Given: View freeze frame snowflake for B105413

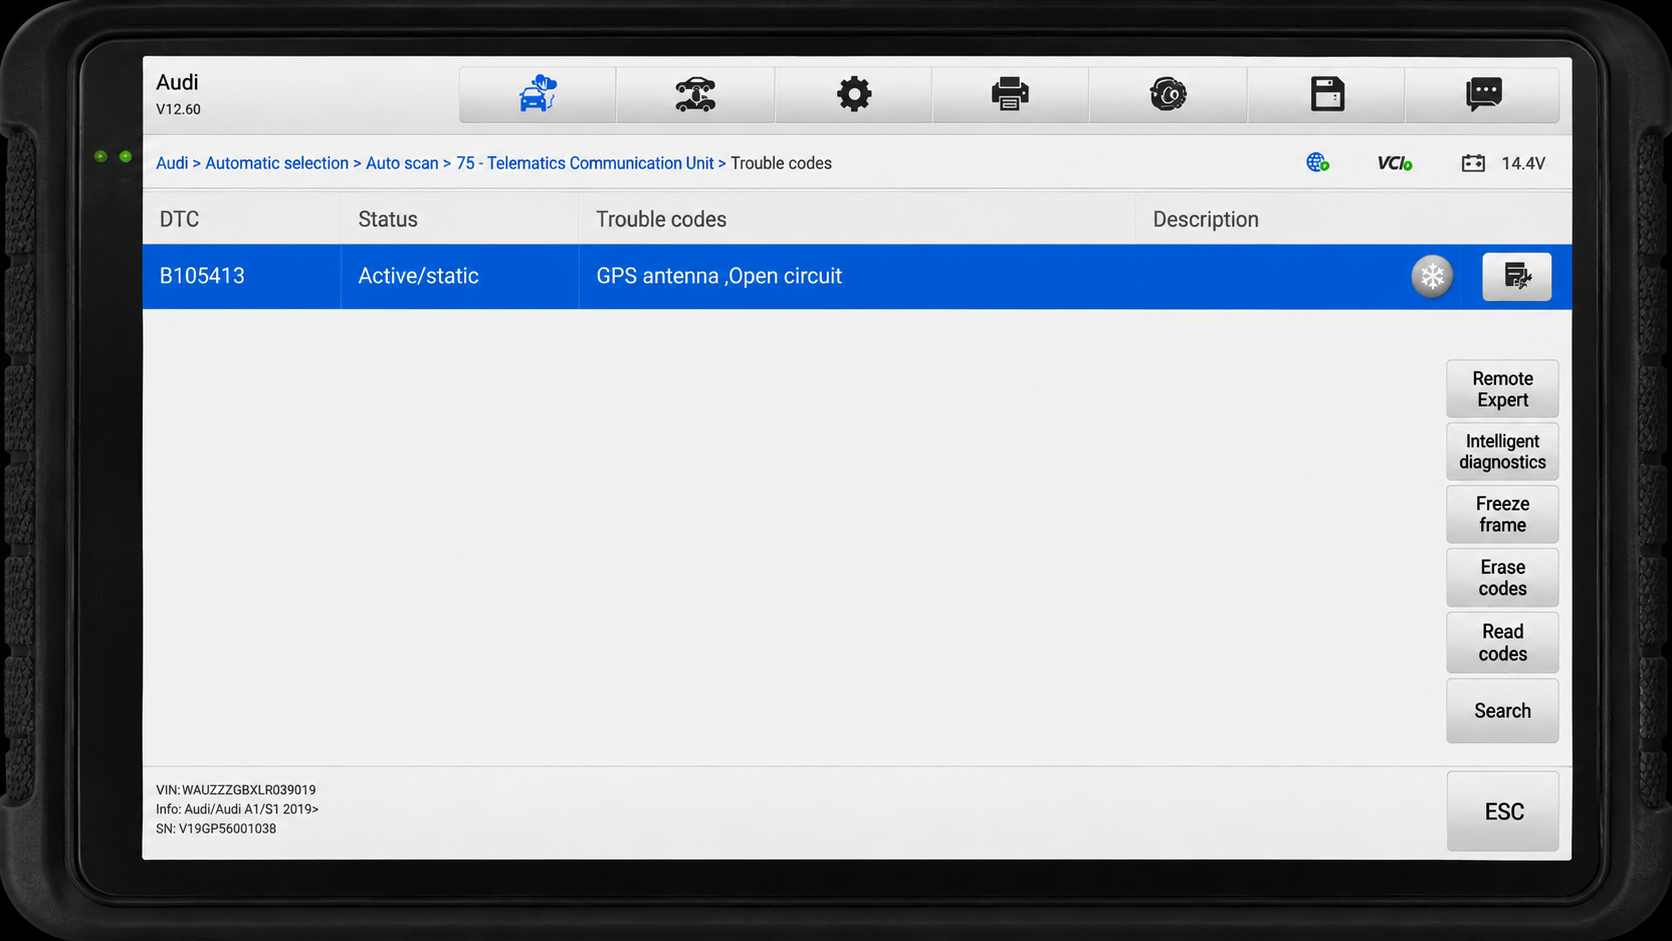Looking at the screenshot, I should [1432, 276].
